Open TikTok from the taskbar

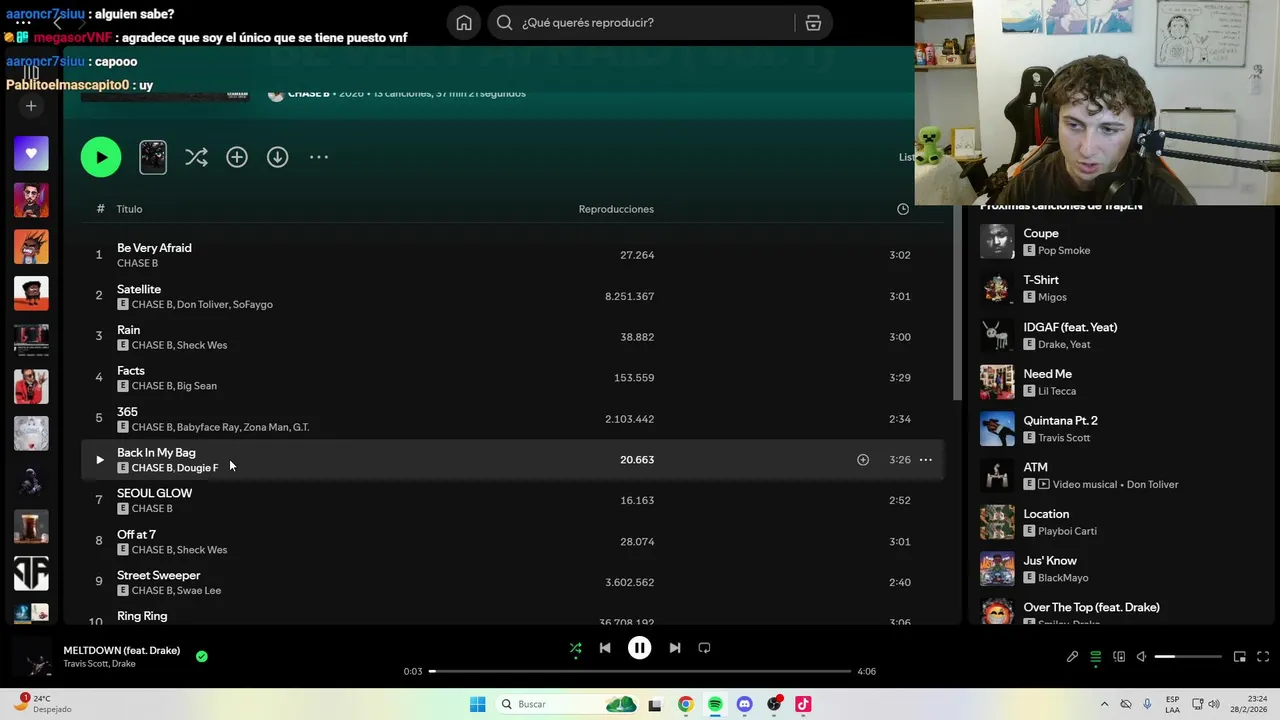[x=803, y=704]
